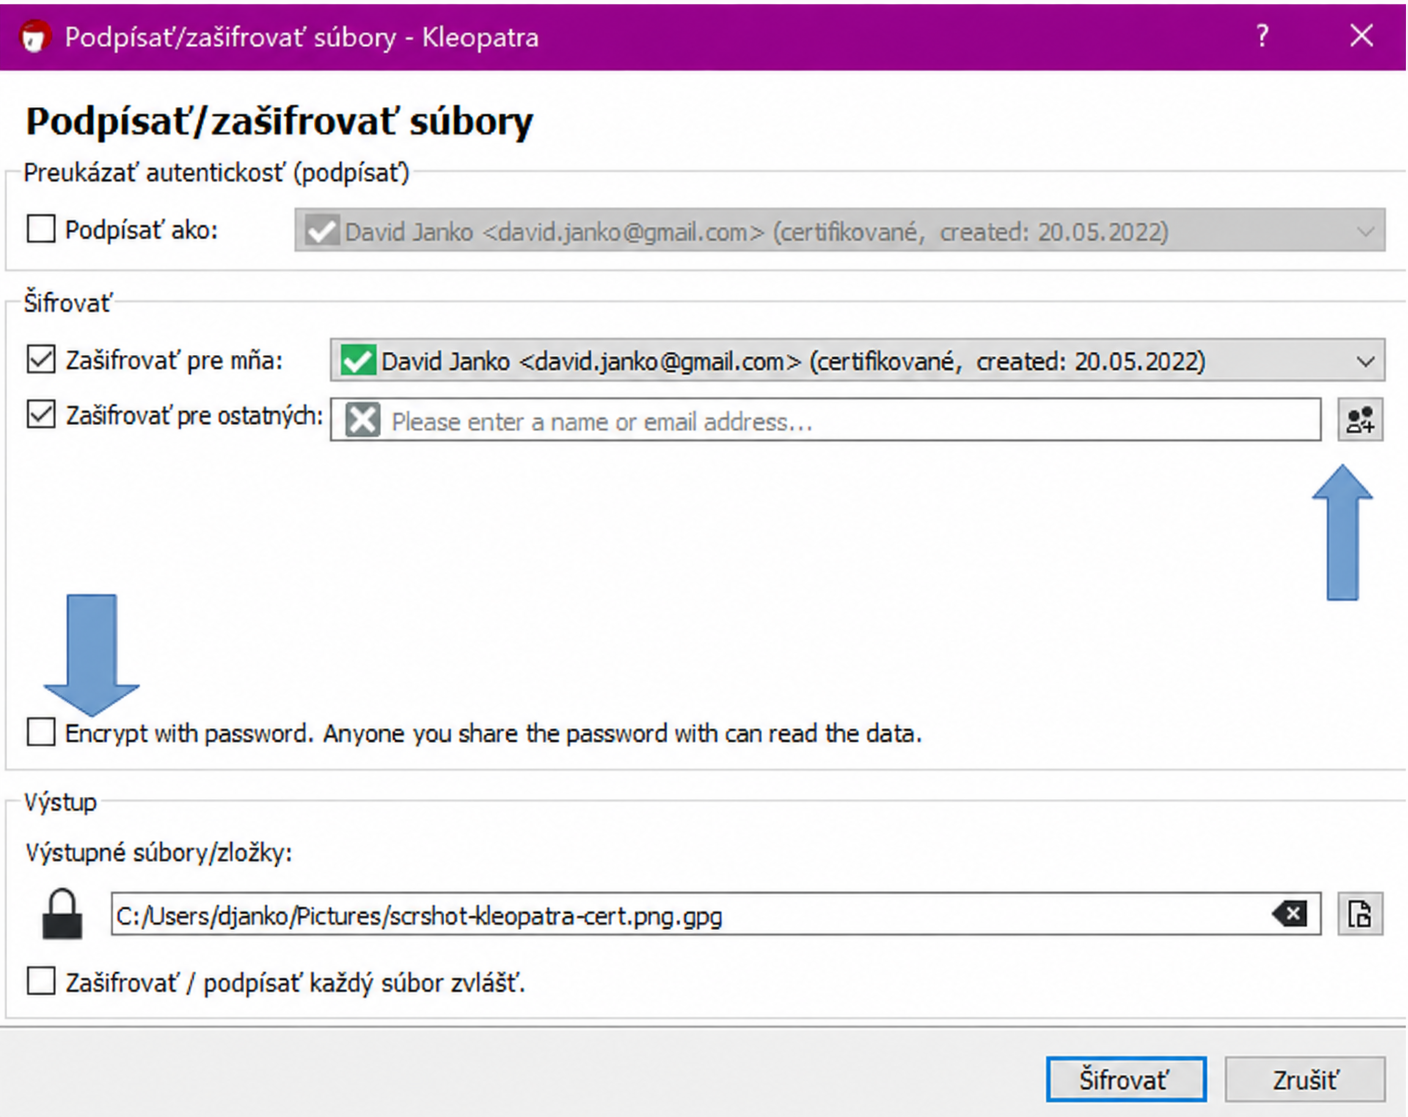
Task: Click the 'Preukázať autentickosť (podpísať)' group title
Action: 217,173
